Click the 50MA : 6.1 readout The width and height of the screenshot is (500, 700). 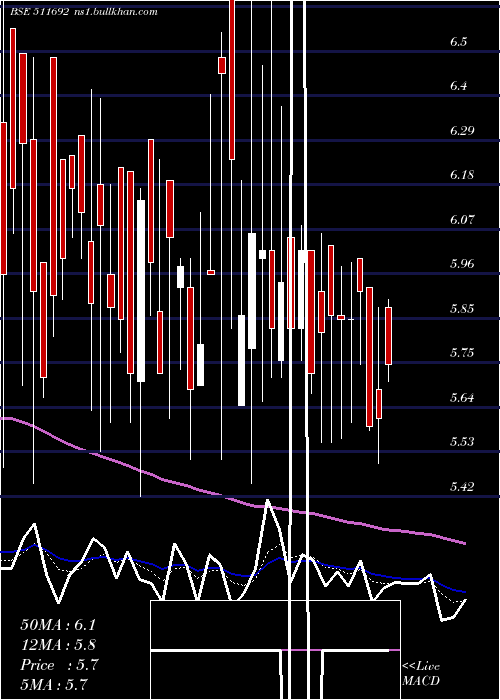(x=58, y=625)
